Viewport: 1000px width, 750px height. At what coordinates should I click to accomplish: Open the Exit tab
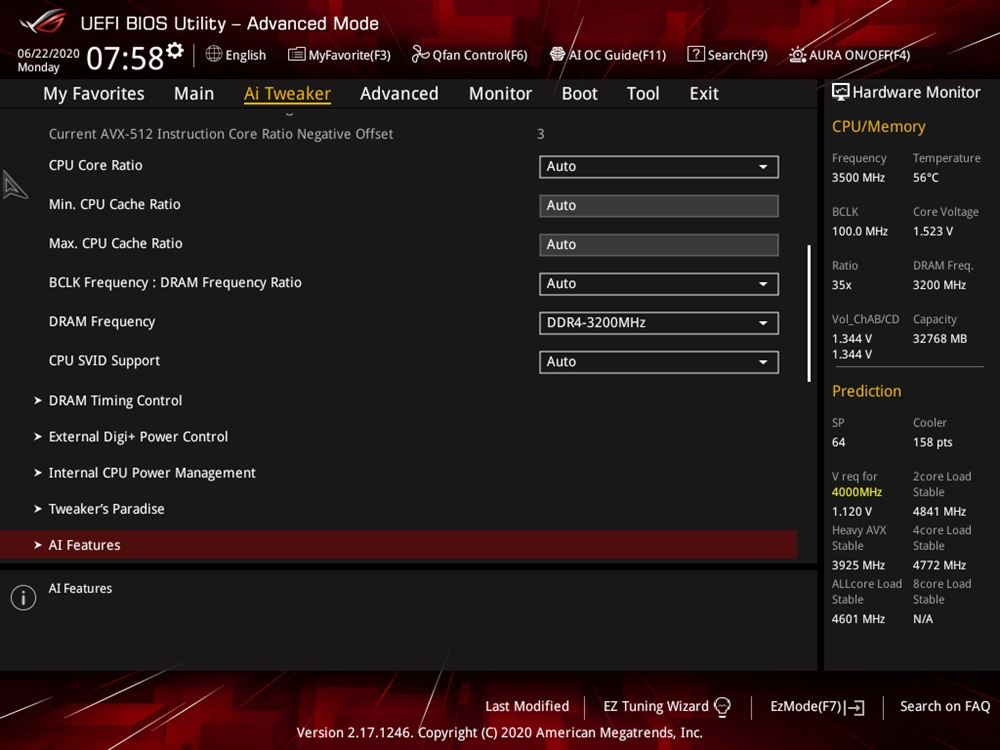tap(704, 94)
